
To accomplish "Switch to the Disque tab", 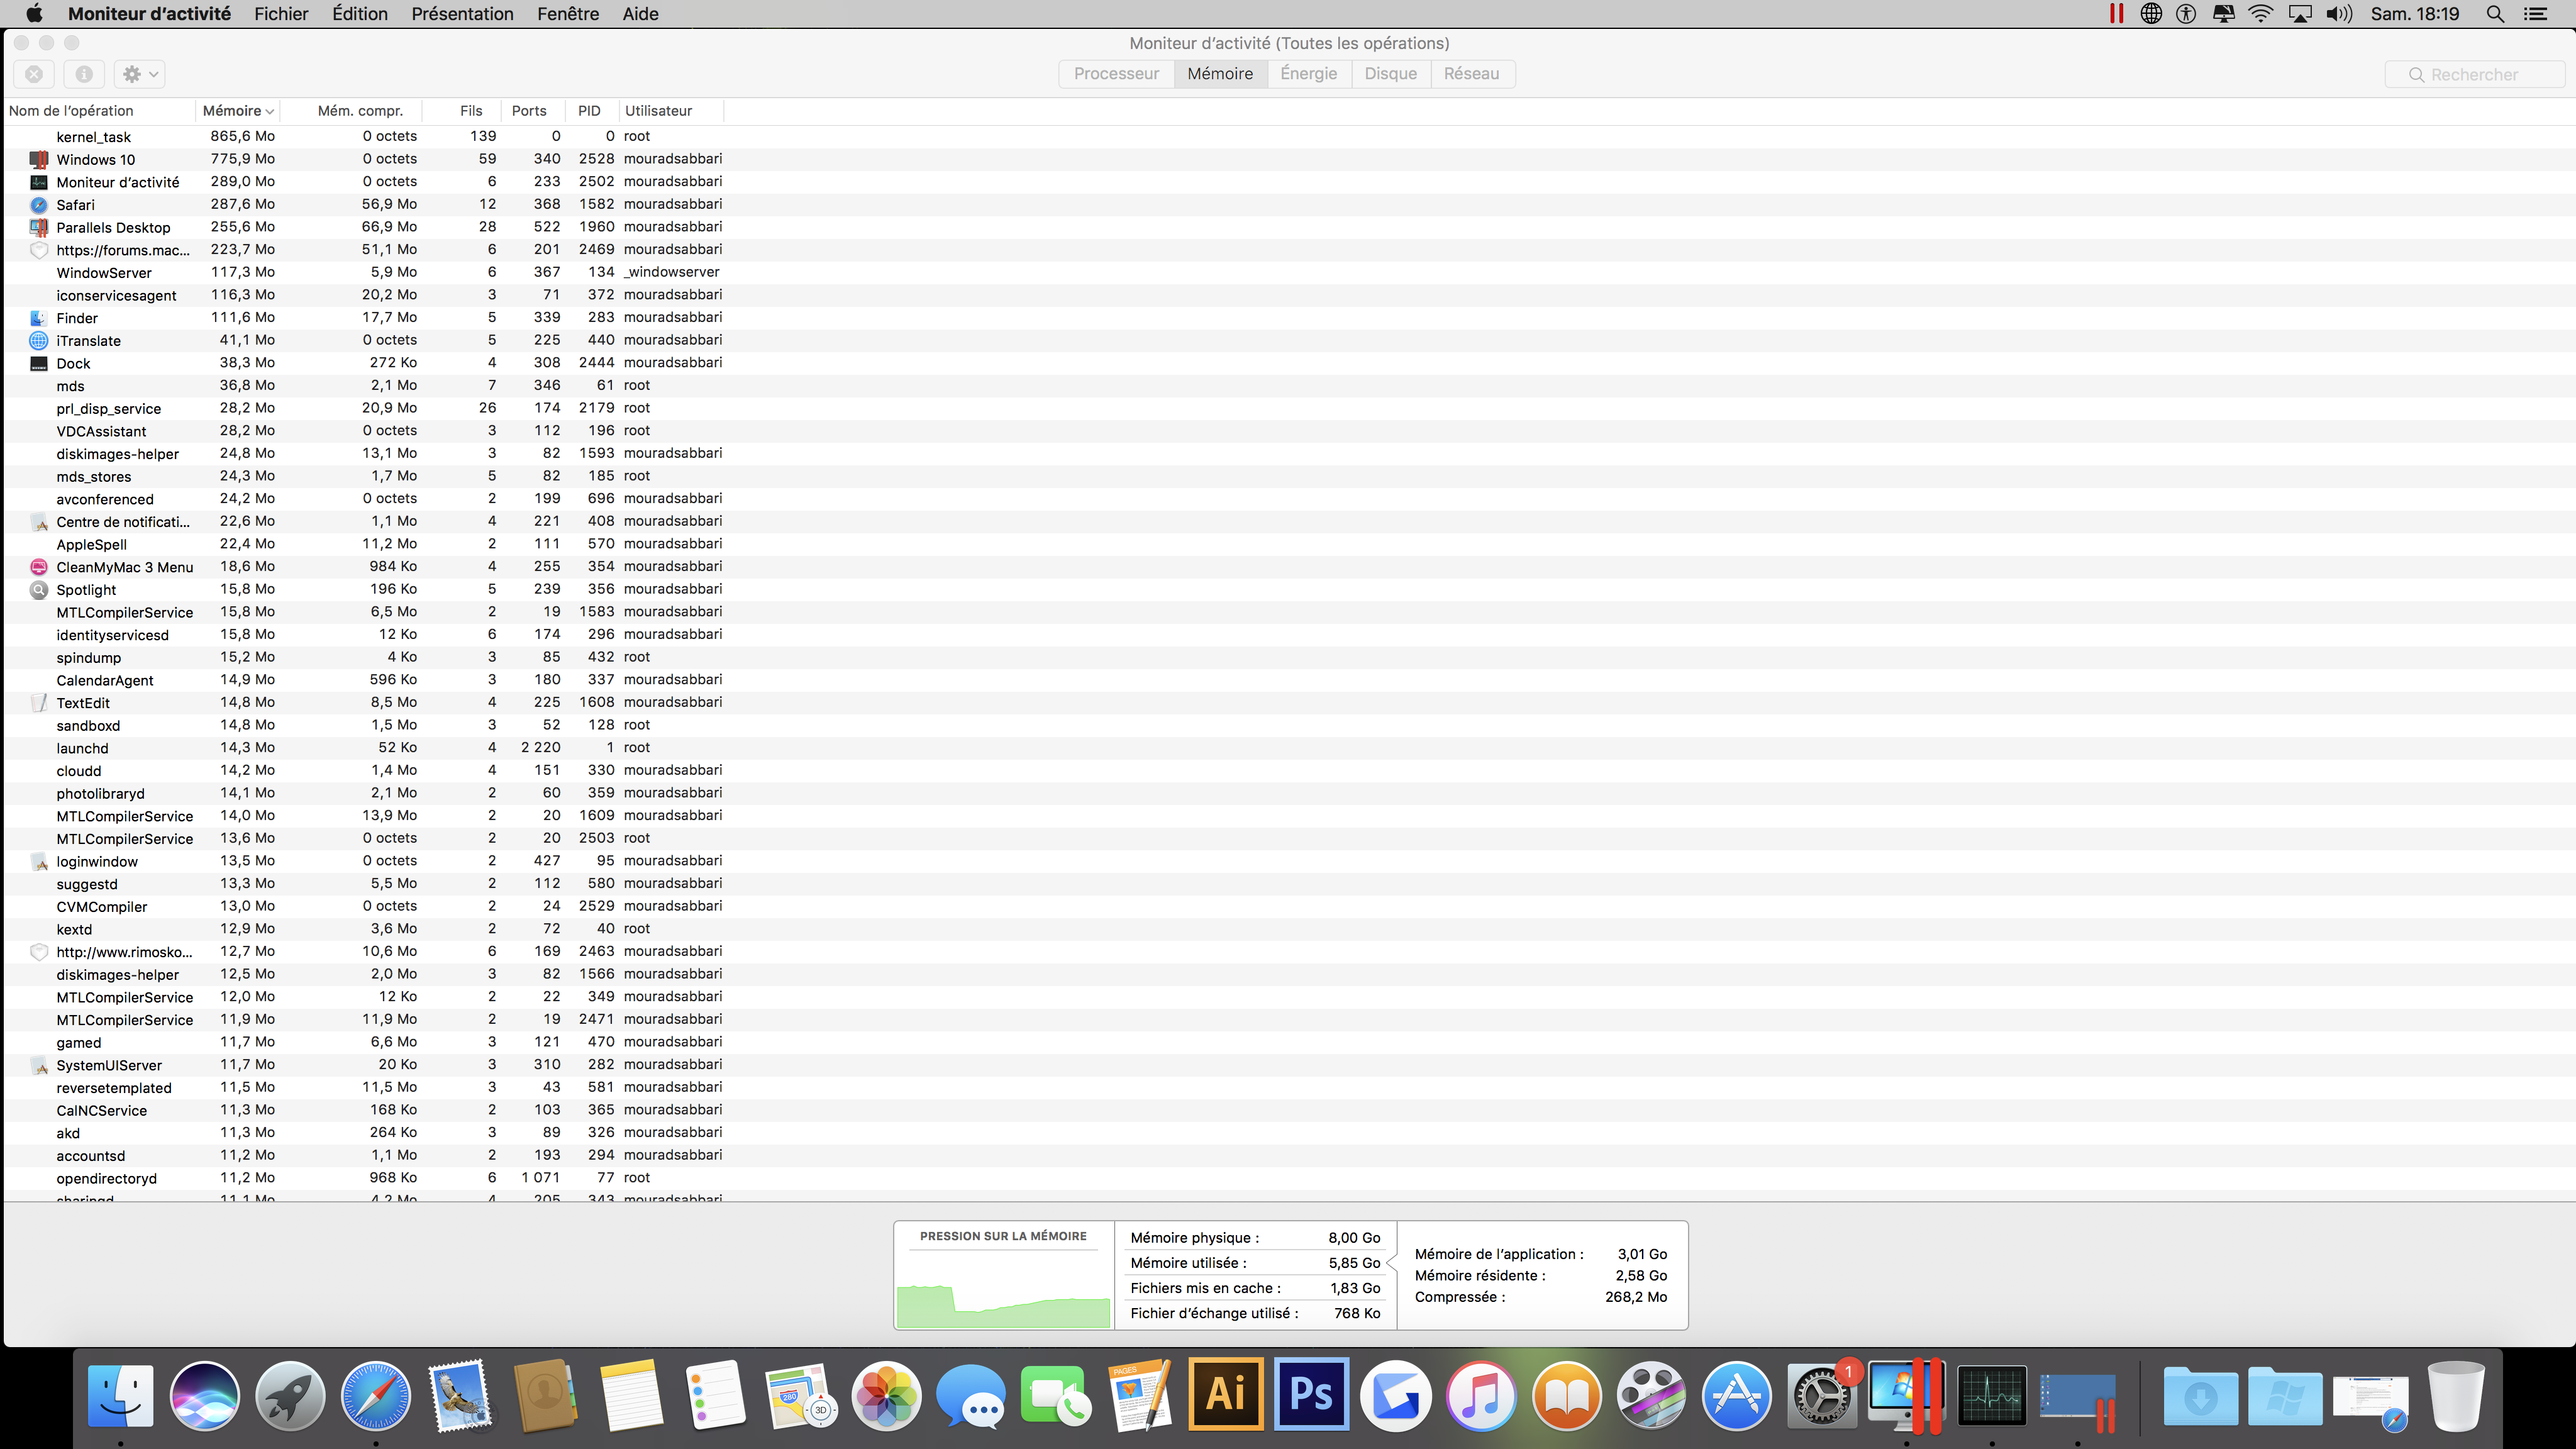I will (1390, 74).
